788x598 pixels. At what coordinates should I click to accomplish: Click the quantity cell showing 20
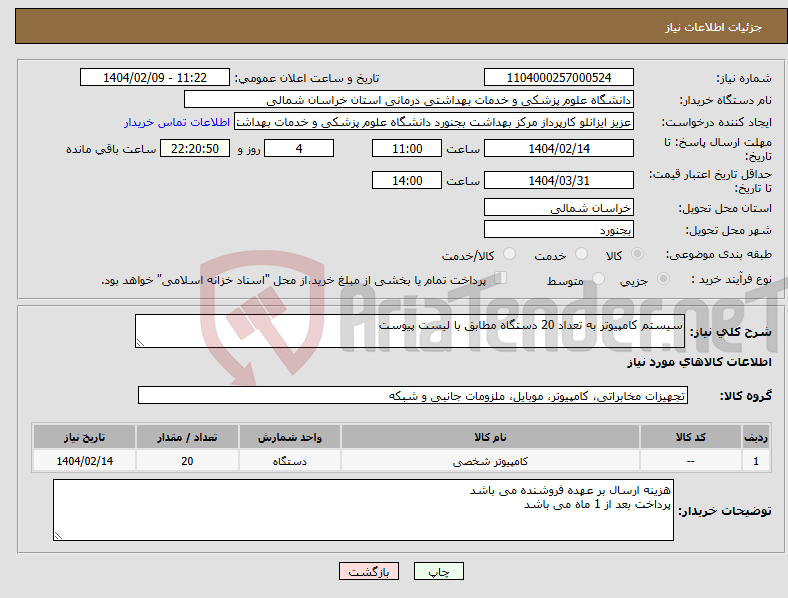pyautogui.click(x=187, y=461)
